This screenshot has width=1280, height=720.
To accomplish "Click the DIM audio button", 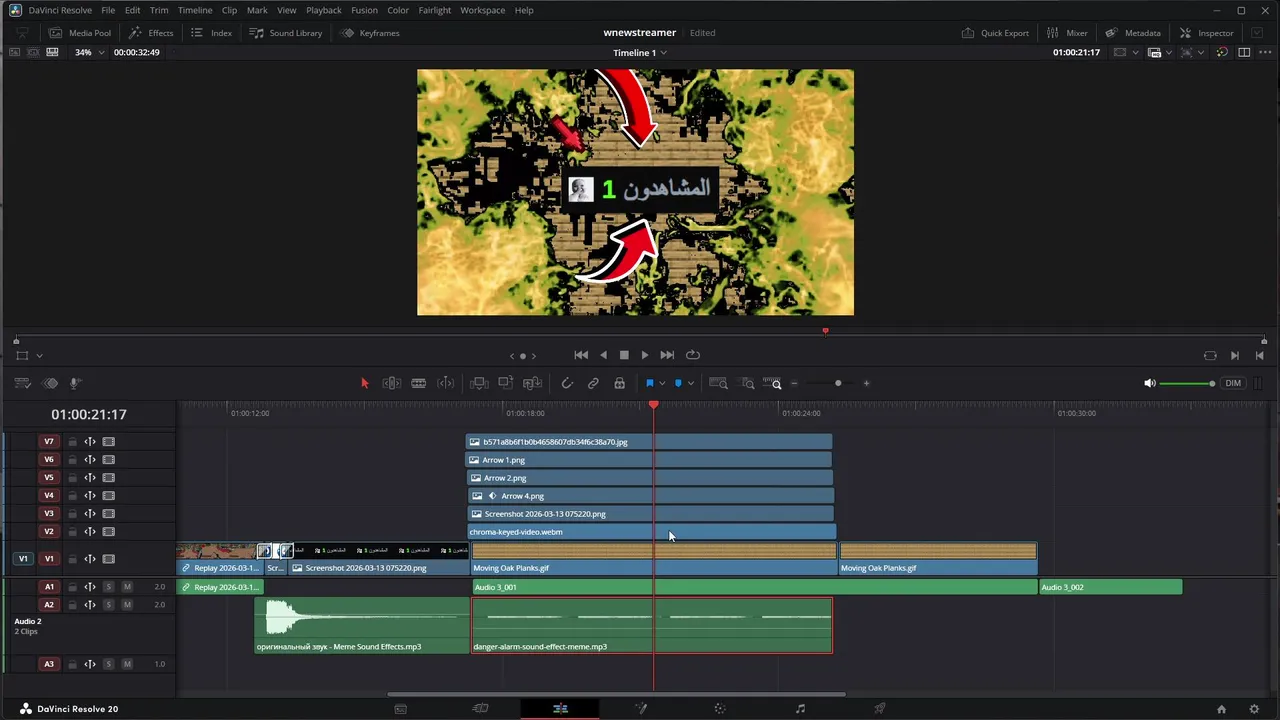I will (x=1233, y=383).
